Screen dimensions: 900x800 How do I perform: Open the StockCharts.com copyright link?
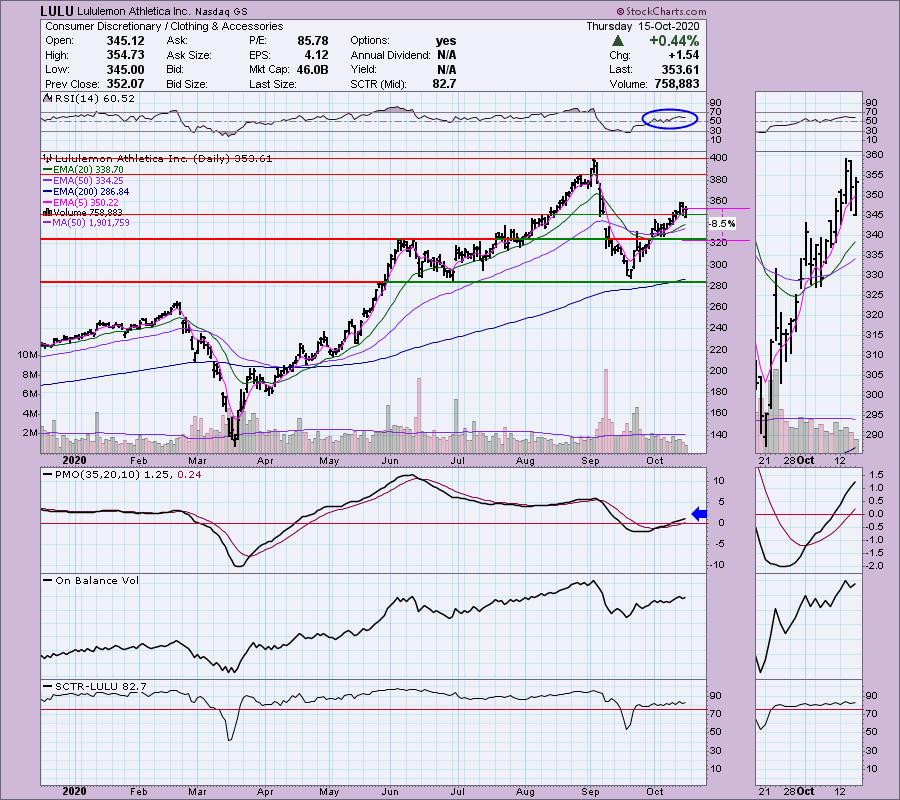(x=662, y=11)
